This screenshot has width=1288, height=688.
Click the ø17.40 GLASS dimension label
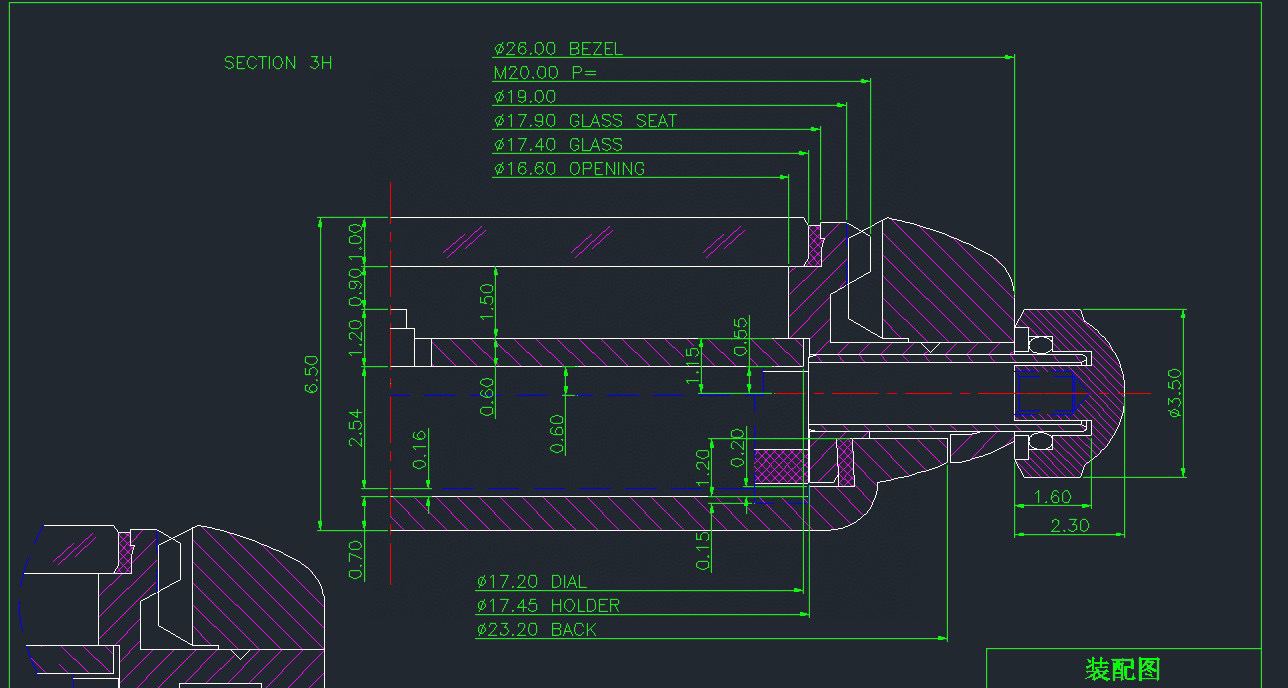click(557, 145)
